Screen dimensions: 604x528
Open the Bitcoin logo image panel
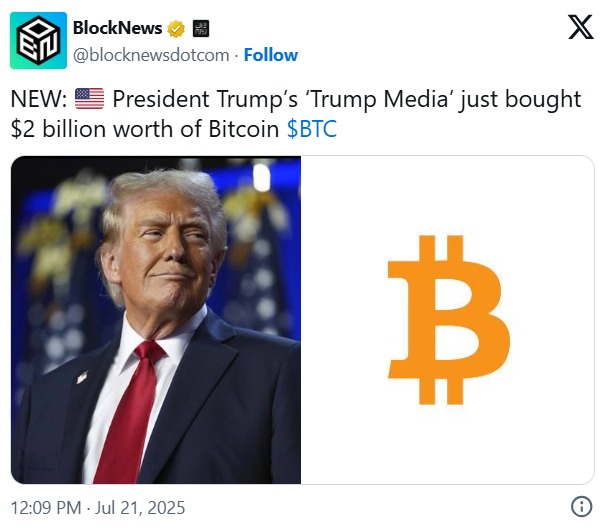(448, 320)
